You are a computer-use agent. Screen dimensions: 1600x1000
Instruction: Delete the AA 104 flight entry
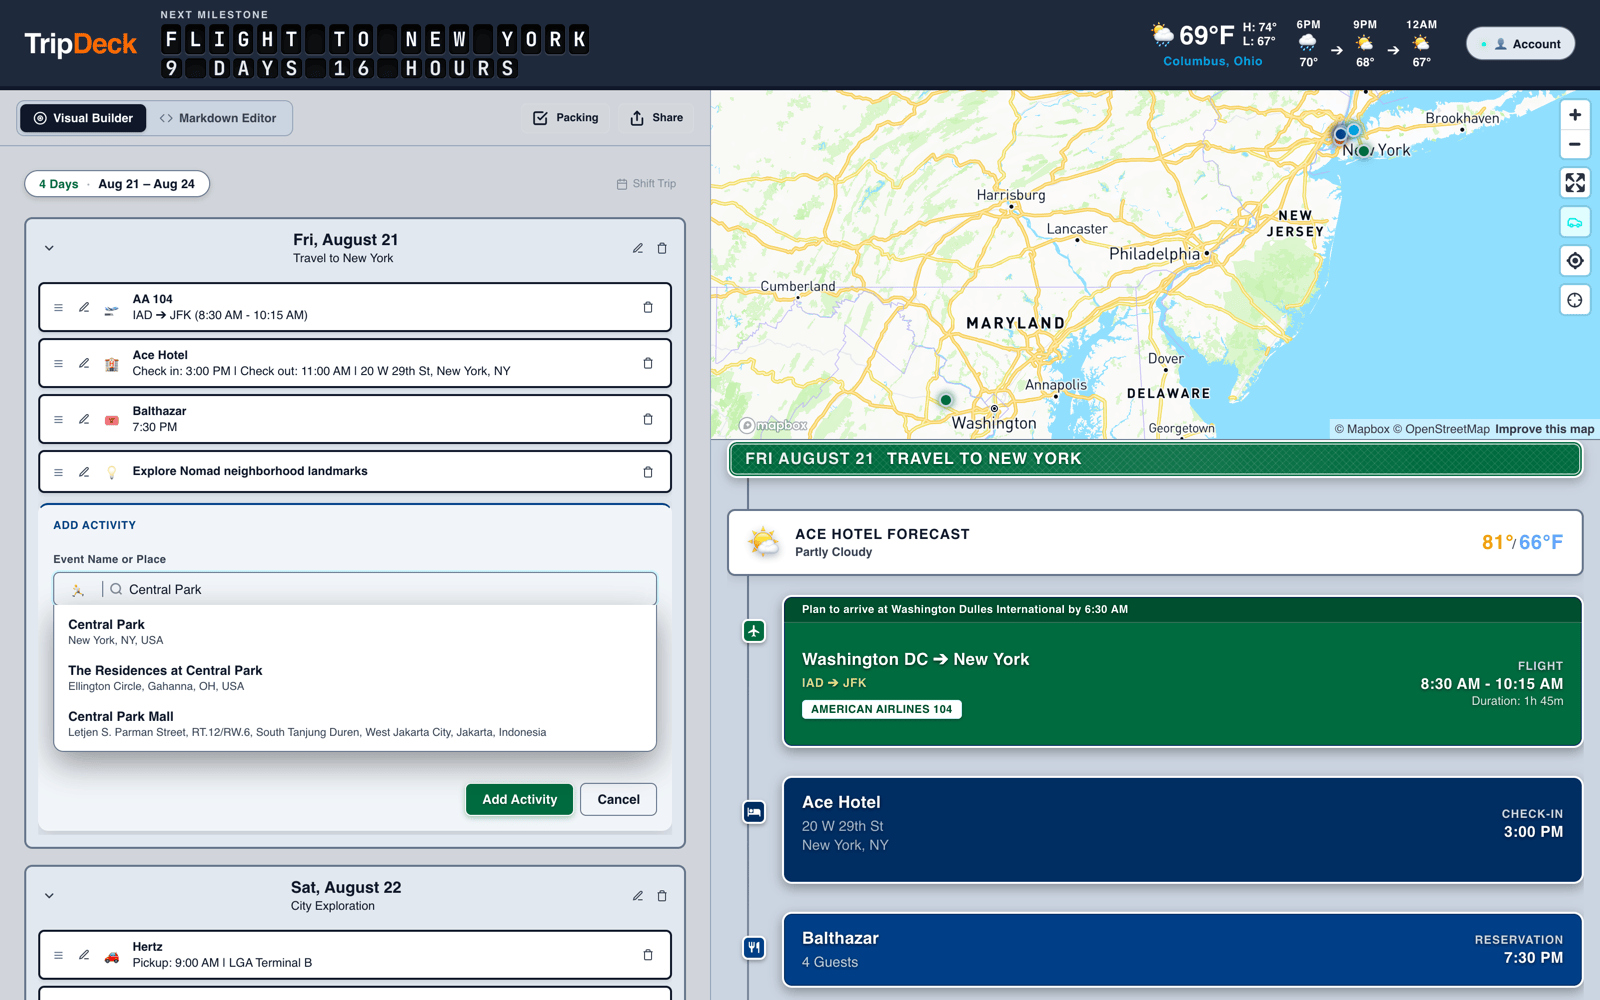(648, 307)
